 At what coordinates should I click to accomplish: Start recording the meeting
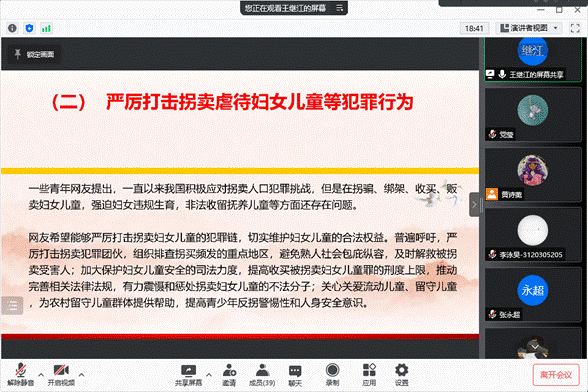click(332, 375)
